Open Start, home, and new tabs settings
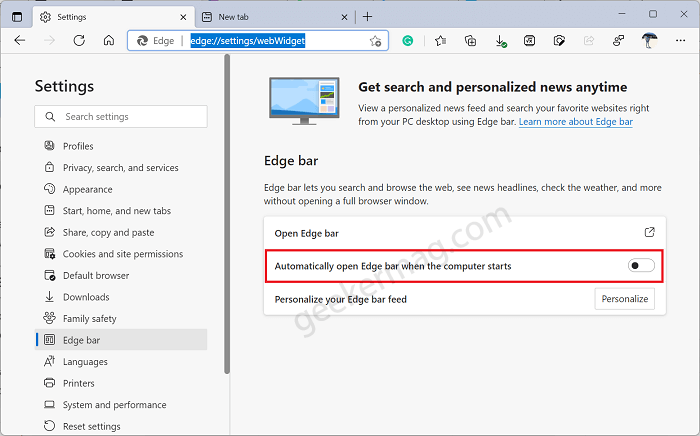This screenshot has width=700, height=436. pyautogui.click(x=121, y=211)
